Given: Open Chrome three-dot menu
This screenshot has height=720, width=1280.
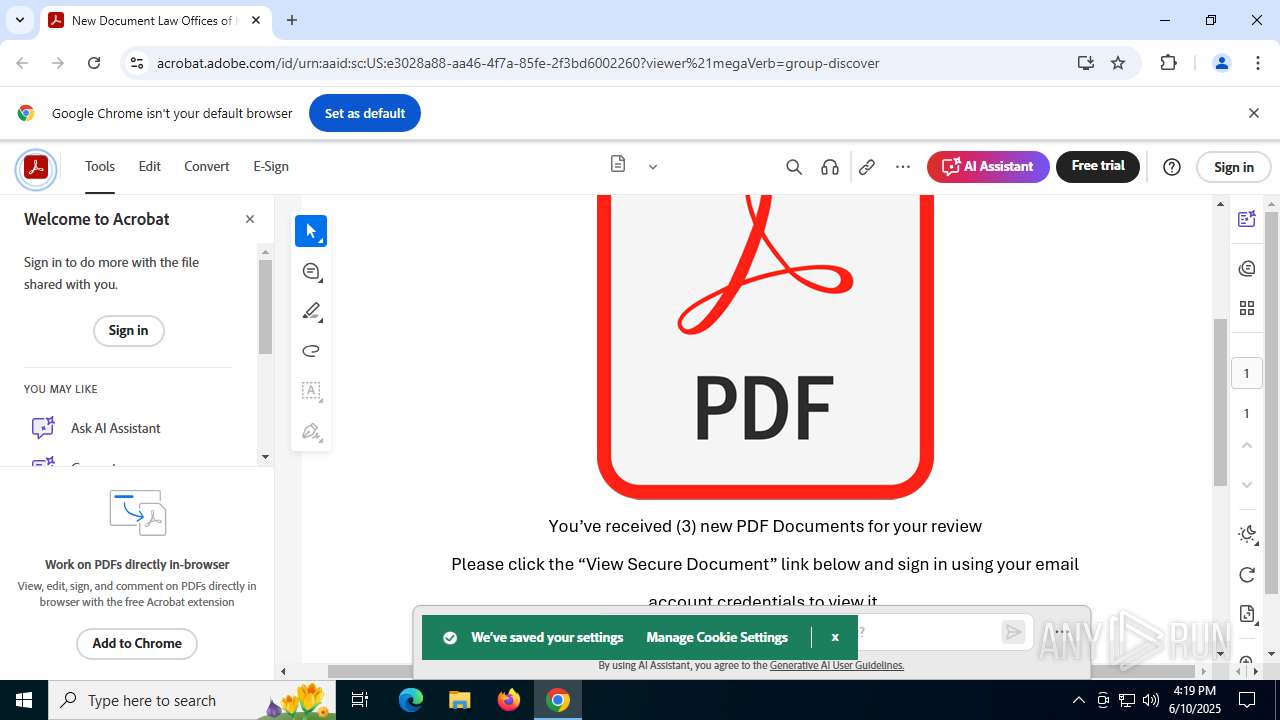Looking at the screenshot, I should tap(1258, 63).
